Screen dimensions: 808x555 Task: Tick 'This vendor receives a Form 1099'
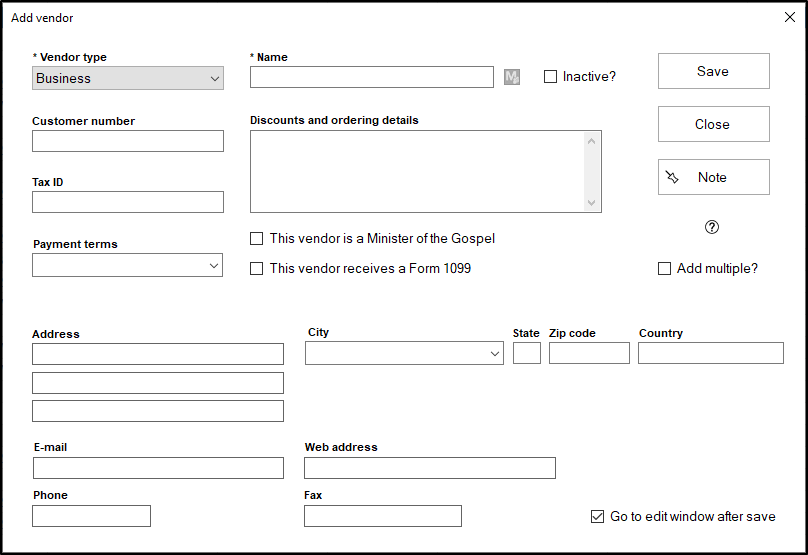(257, 269)
